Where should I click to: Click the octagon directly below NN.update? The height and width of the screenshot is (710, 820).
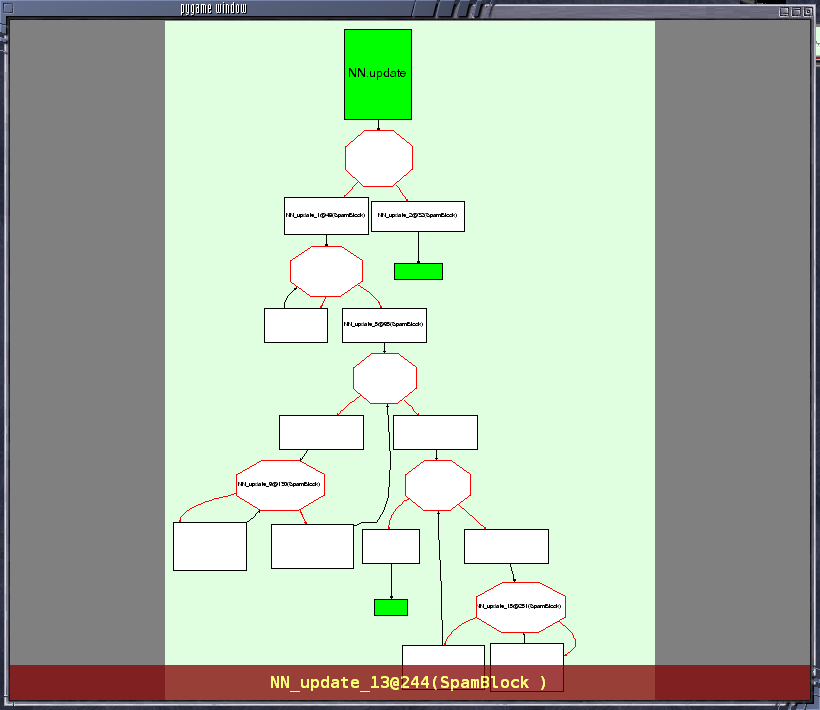click(x=379, y=158)
